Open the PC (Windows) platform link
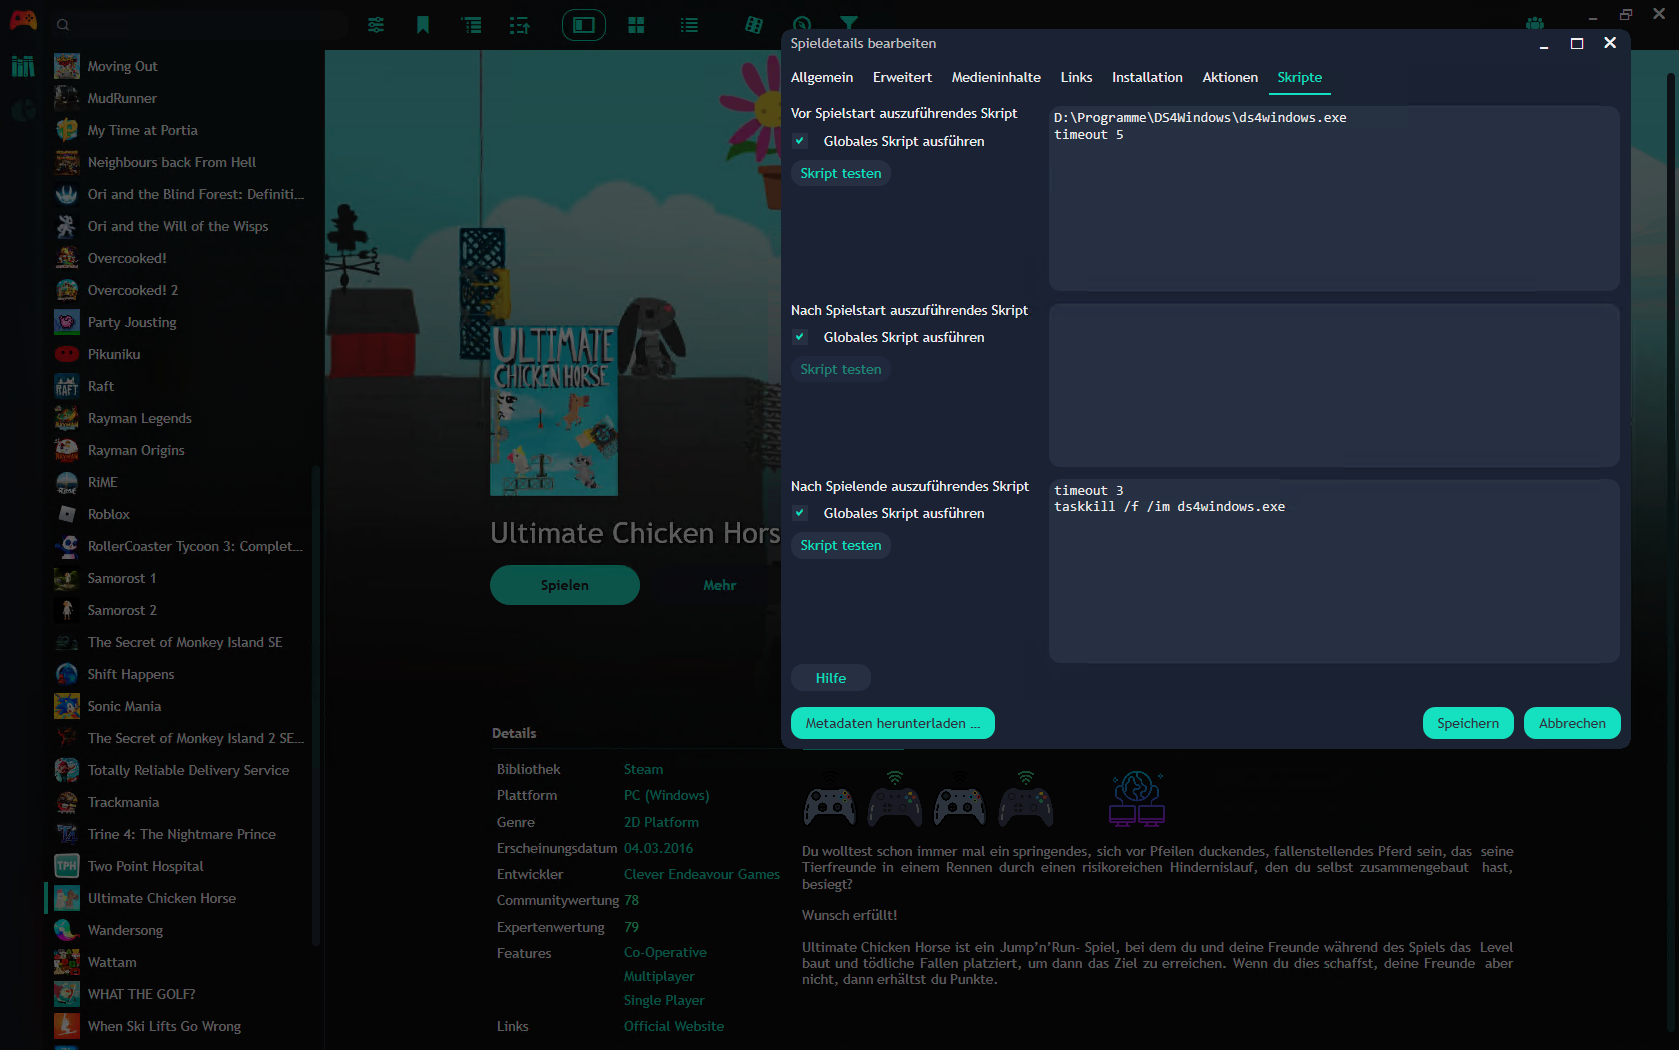Image resolution: width=1679 pixels, height=1050 pixels. (x=666, y=795)
